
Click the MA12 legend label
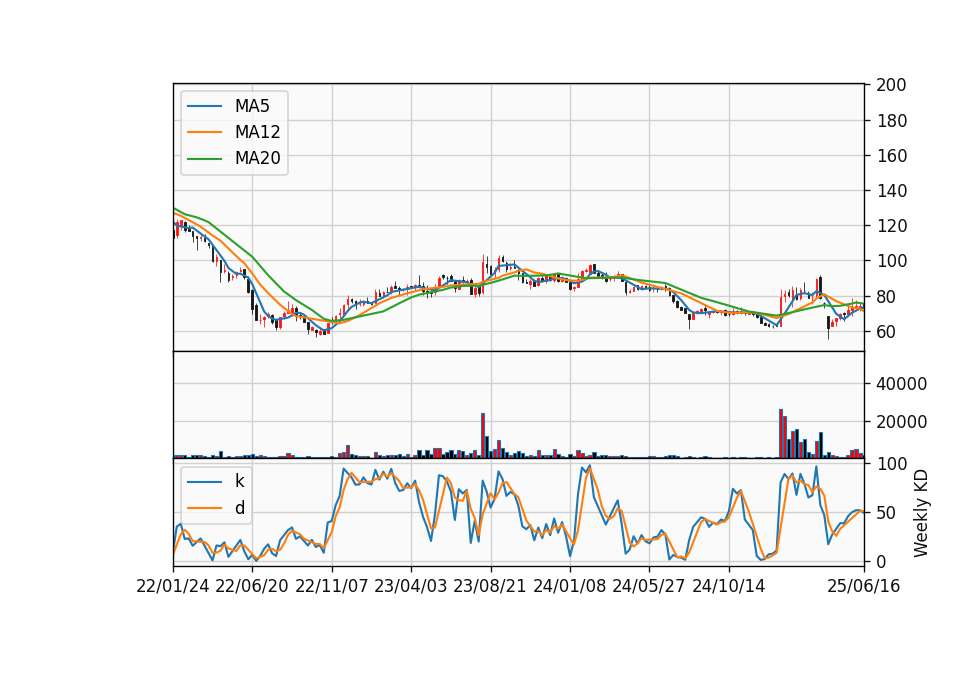tap(257, 132)
